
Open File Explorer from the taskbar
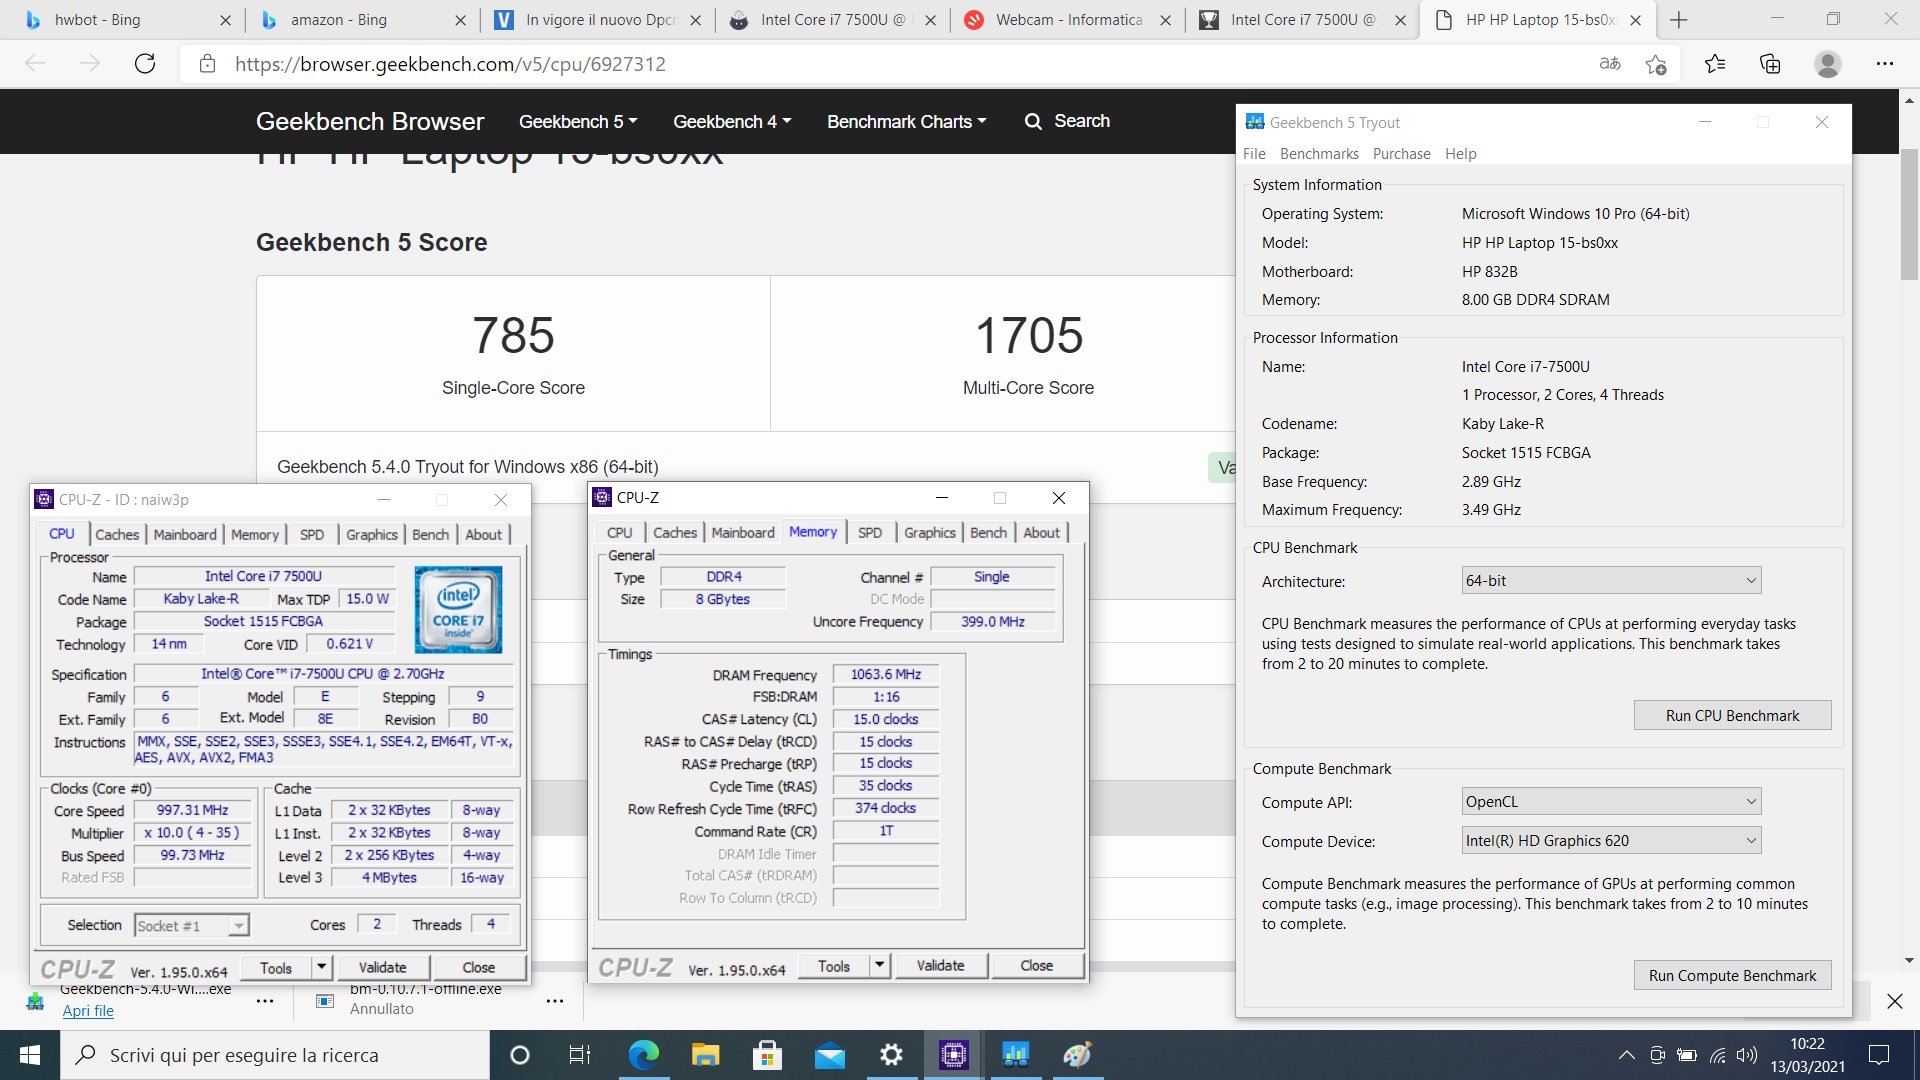[x=705, y=1055]
